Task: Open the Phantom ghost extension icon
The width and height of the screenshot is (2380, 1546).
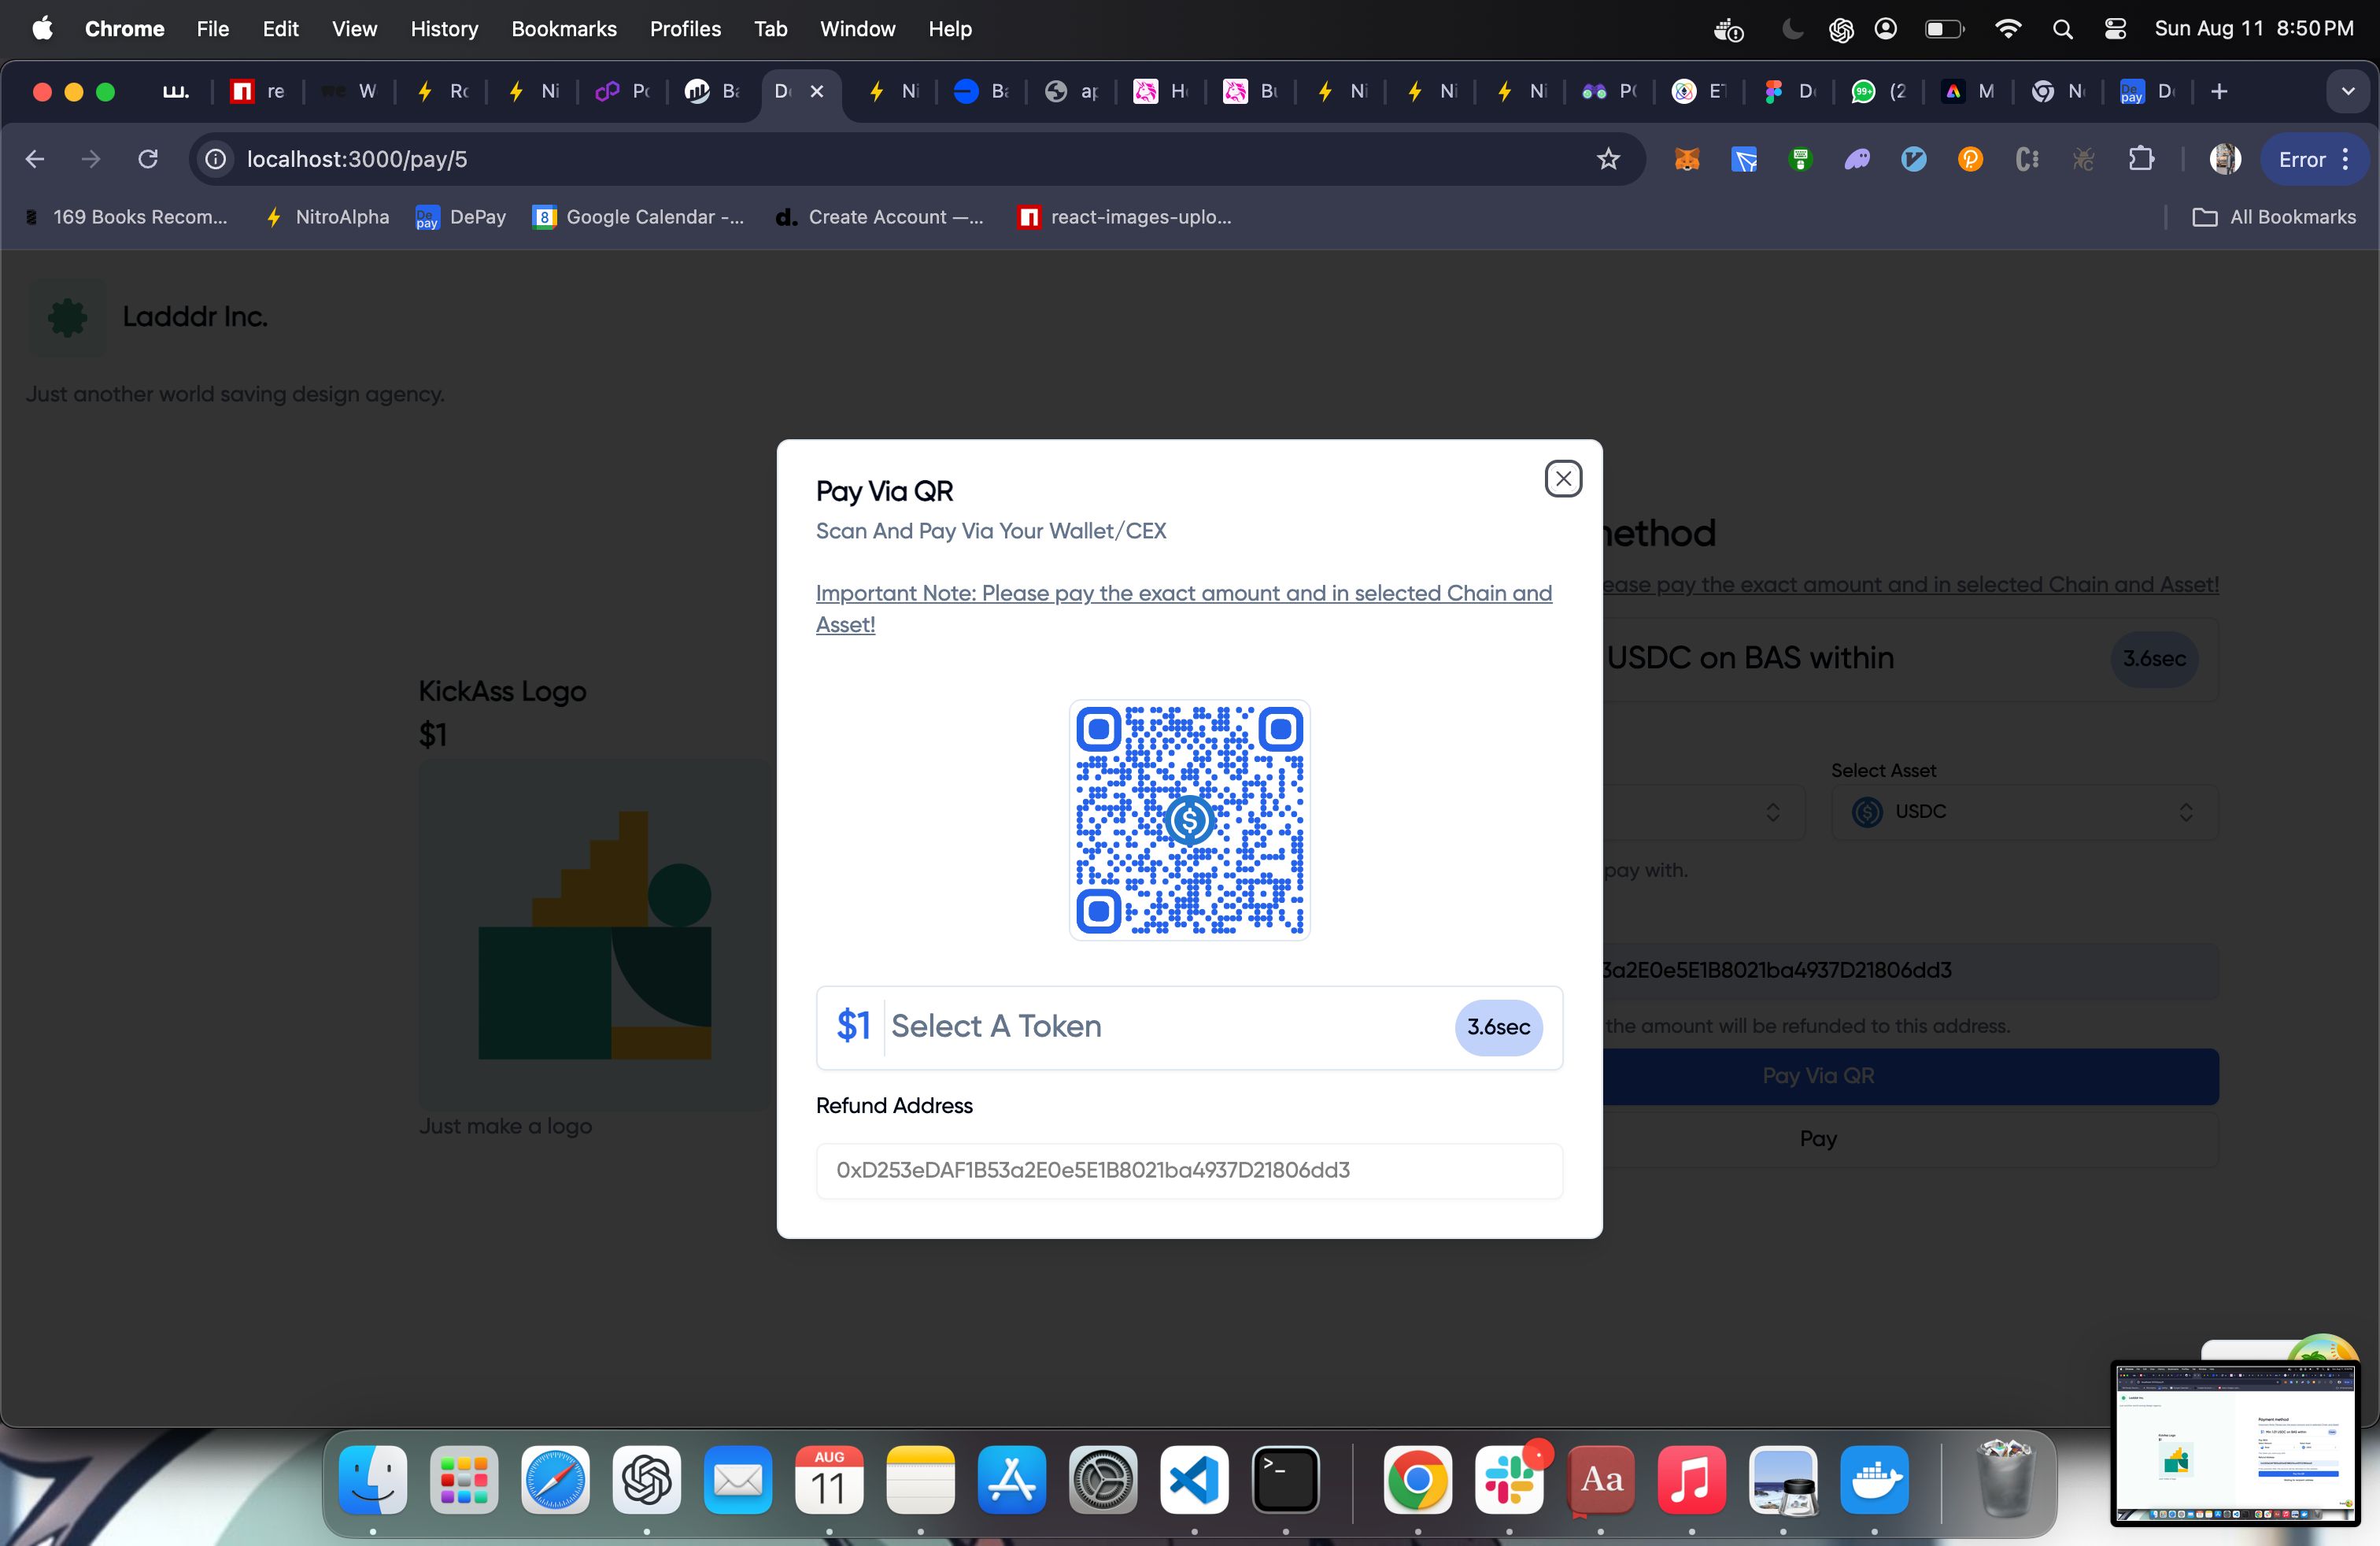Action: point(1857,159)
